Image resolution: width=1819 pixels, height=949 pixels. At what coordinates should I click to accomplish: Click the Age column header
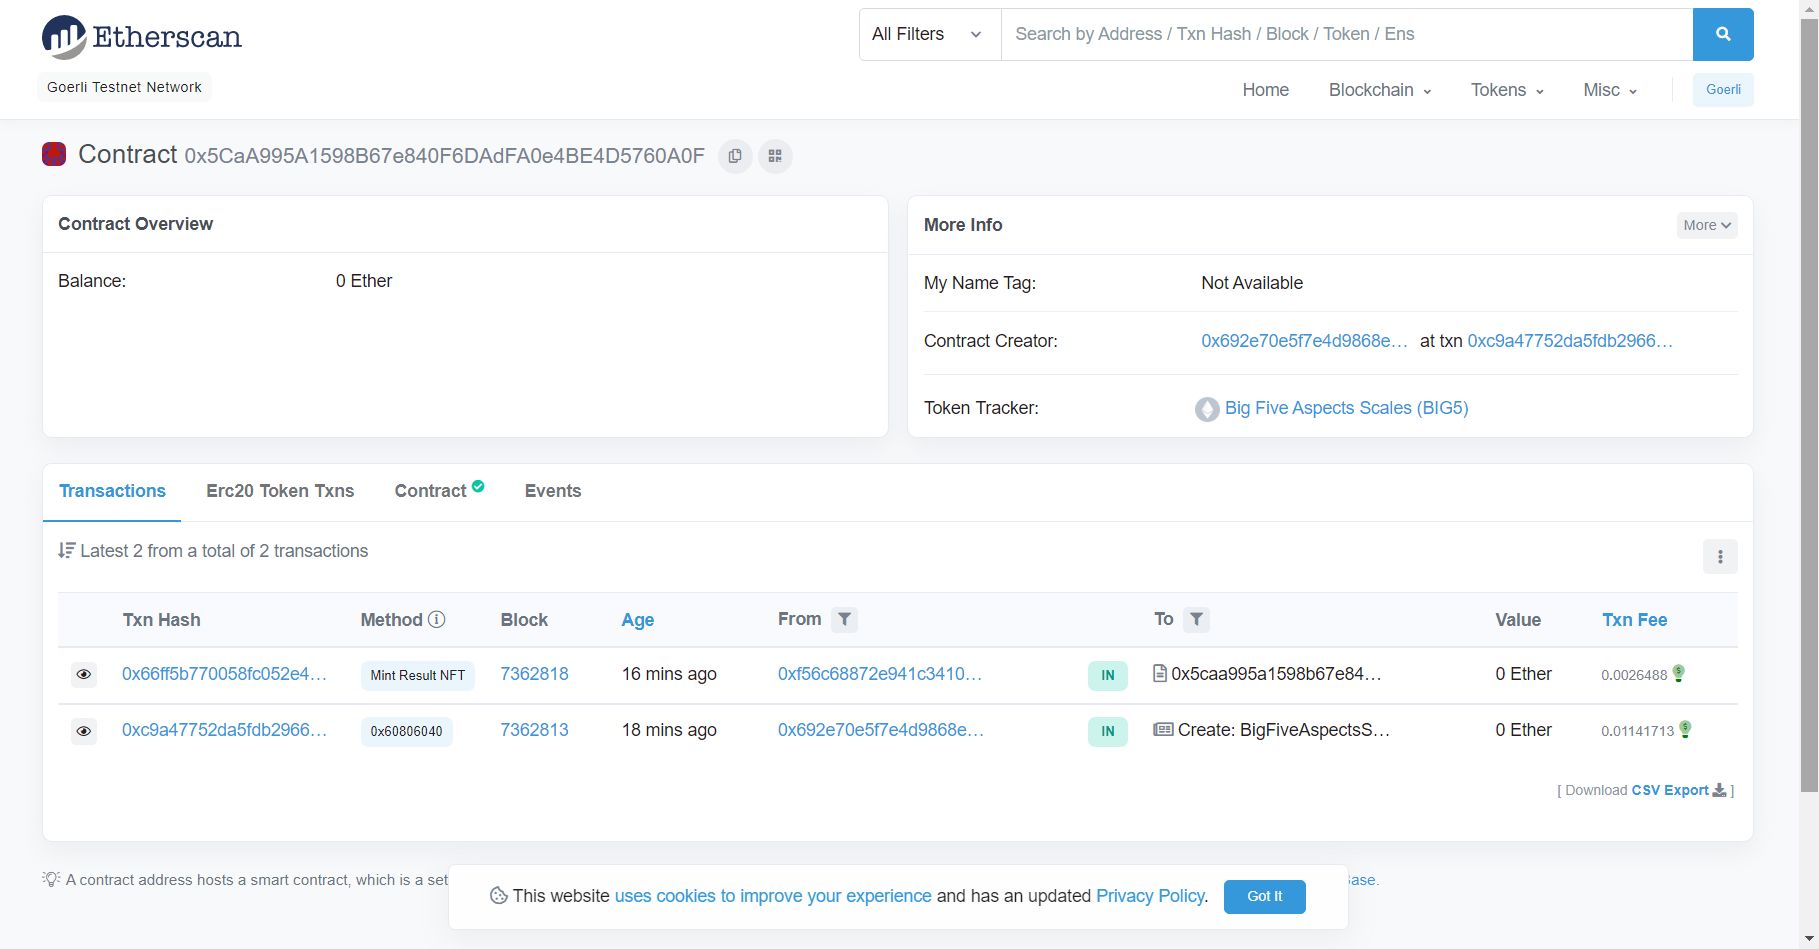click(x=637, y=620)
